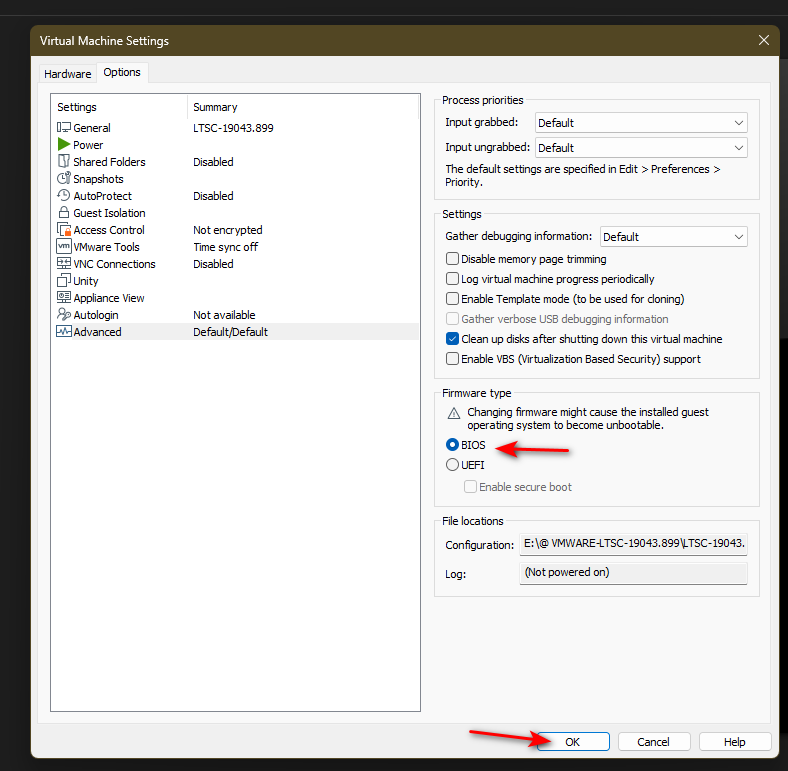
Task: Click the Default/Default summary value
Action: tap(230, 332)
